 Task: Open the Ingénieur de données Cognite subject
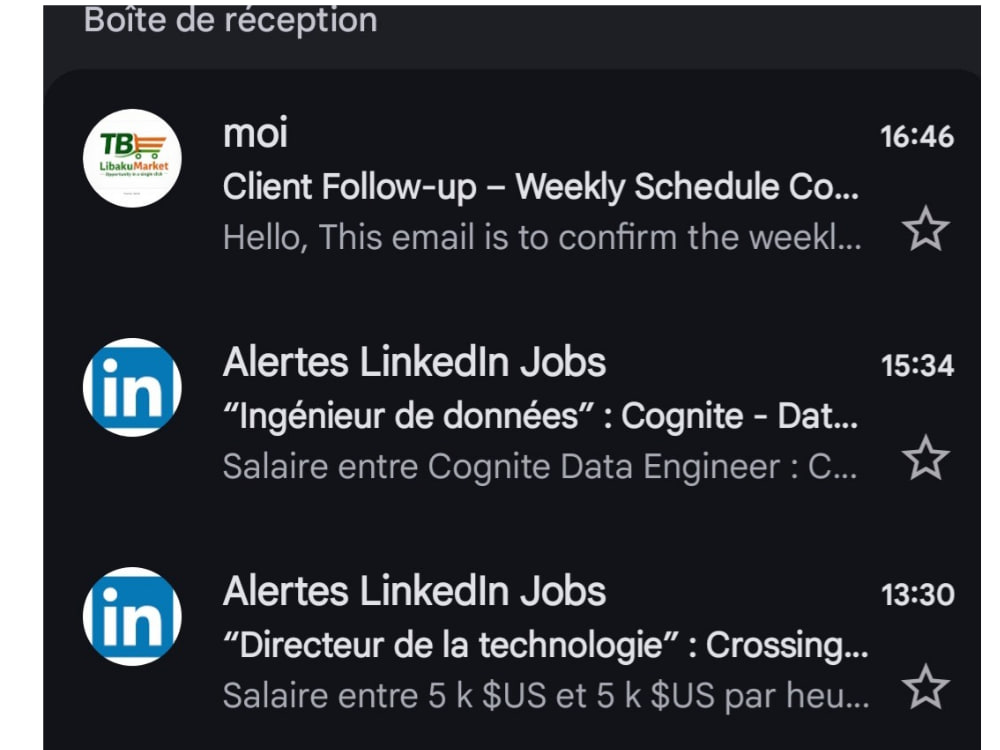pyautogui.click(x=540, y=416)
